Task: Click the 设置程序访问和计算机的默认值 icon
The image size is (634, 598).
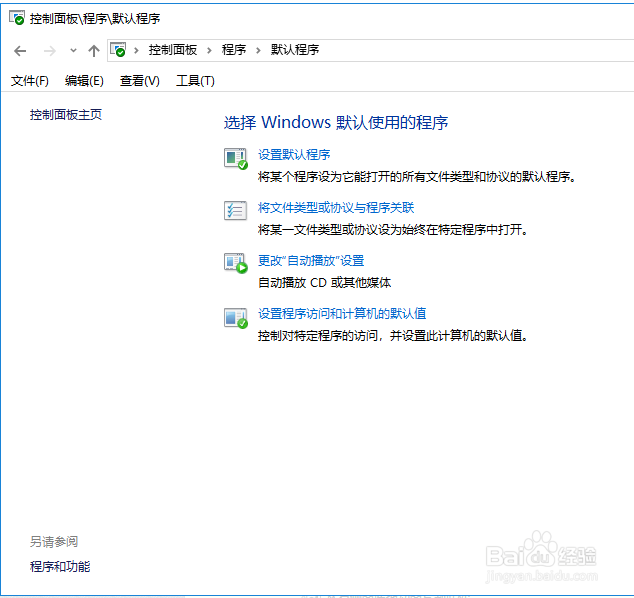Action: [236, 318]
